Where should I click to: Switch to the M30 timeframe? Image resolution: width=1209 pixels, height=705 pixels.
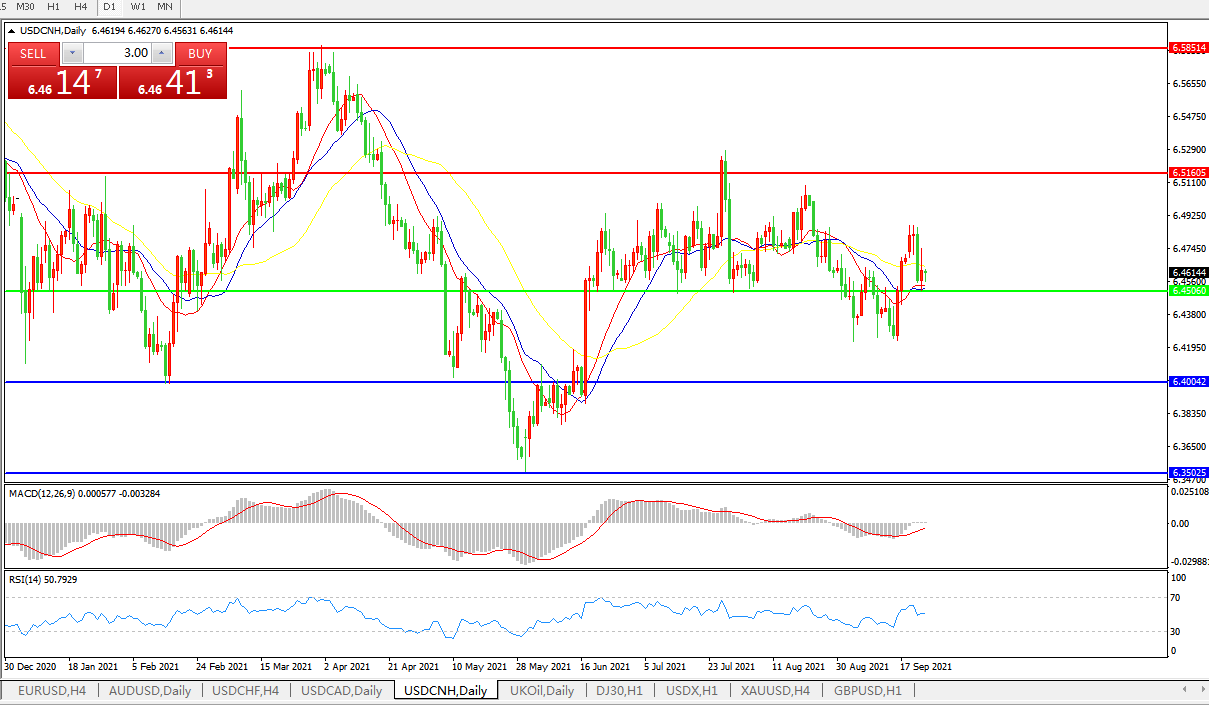(x=27, y=7)
